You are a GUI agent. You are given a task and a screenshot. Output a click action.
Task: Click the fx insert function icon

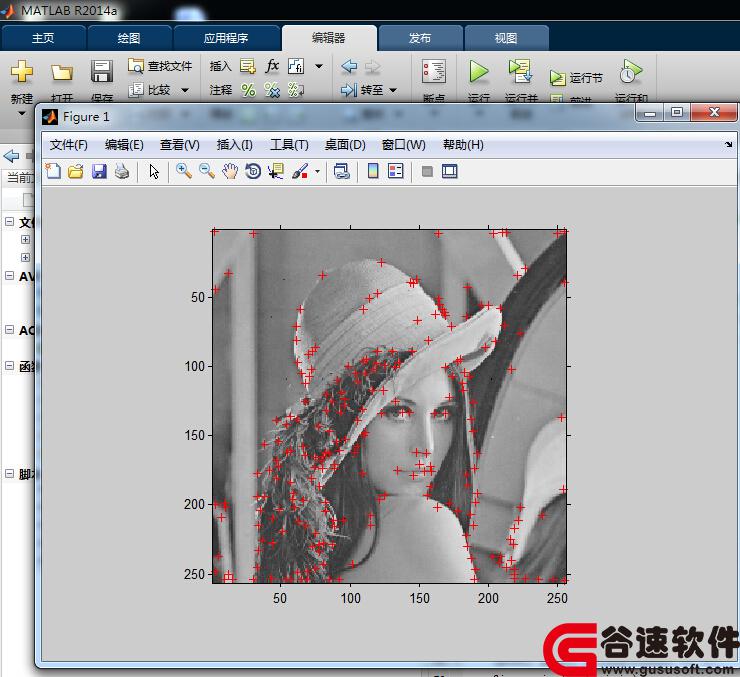(272, 66)
